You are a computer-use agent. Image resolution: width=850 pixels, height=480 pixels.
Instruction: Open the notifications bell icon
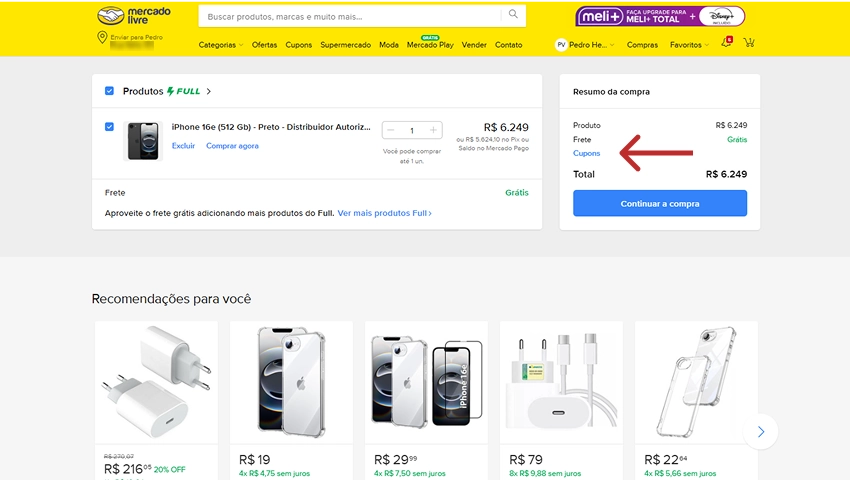[726, 42]
